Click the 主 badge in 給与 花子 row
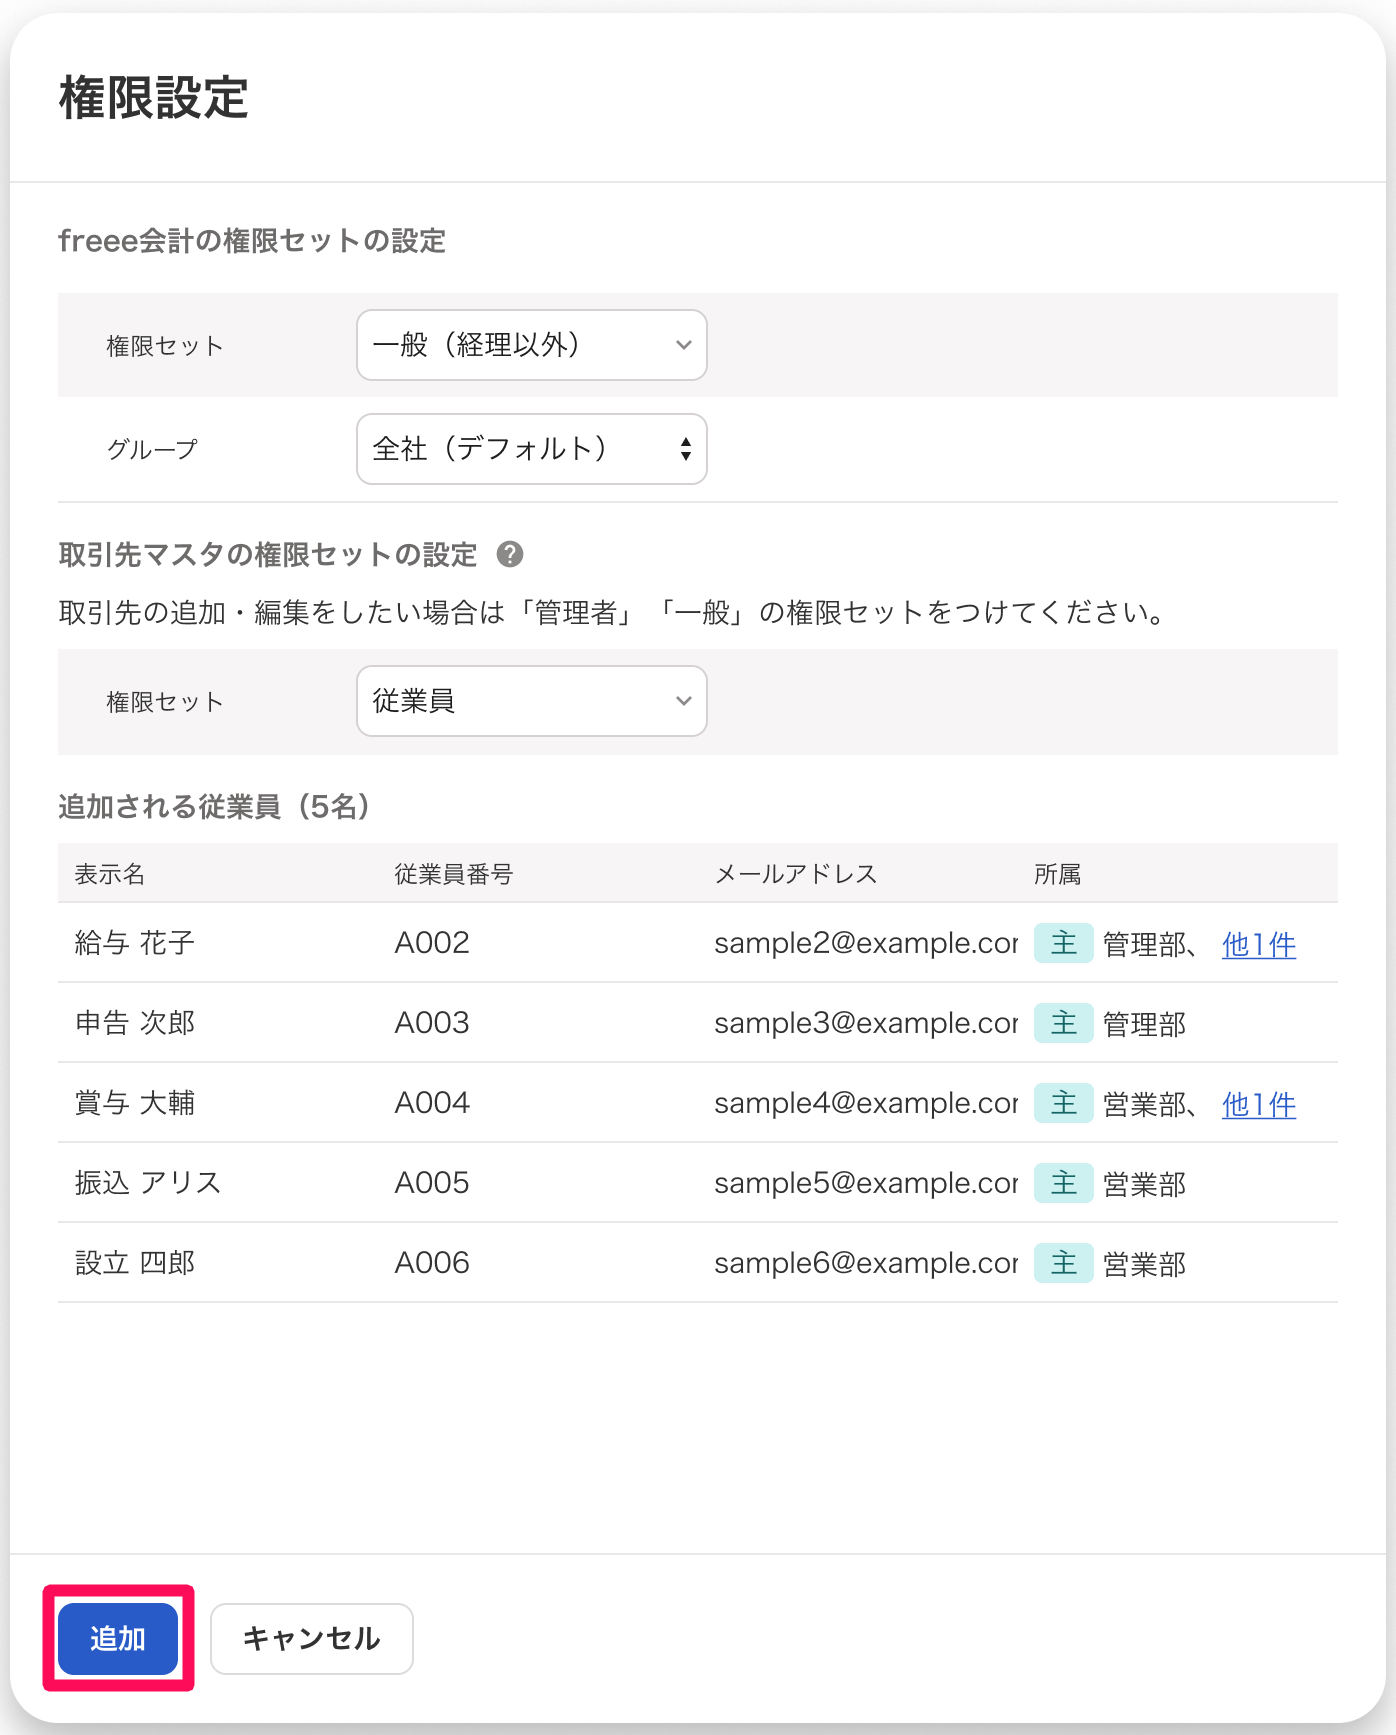1396x1735 pixels. (1063, 943)
